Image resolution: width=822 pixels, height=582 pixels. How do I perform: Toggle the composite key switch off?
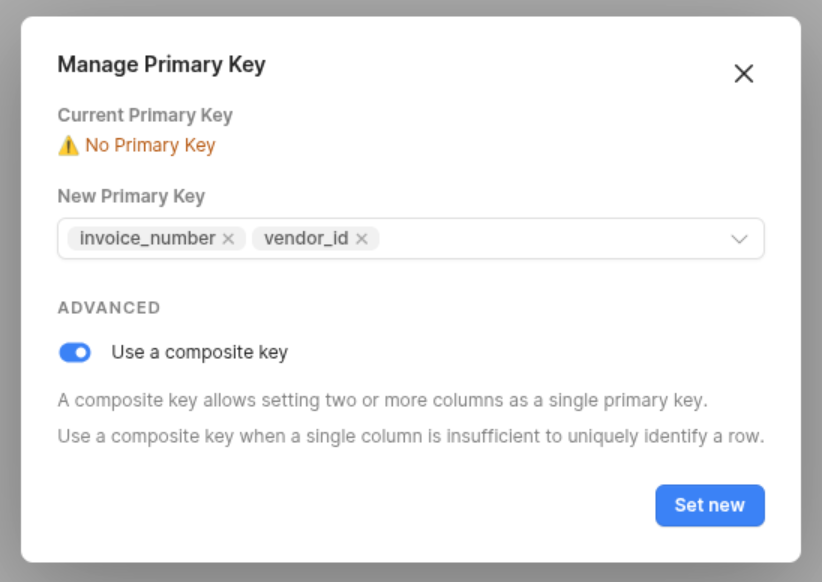74,352
